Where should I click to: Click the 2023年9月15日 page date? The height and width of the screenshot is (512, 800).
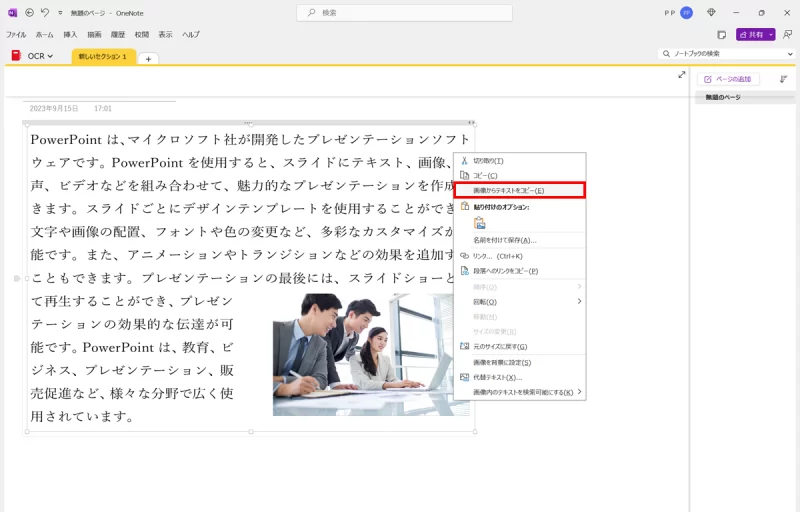(x=54, y=109)
